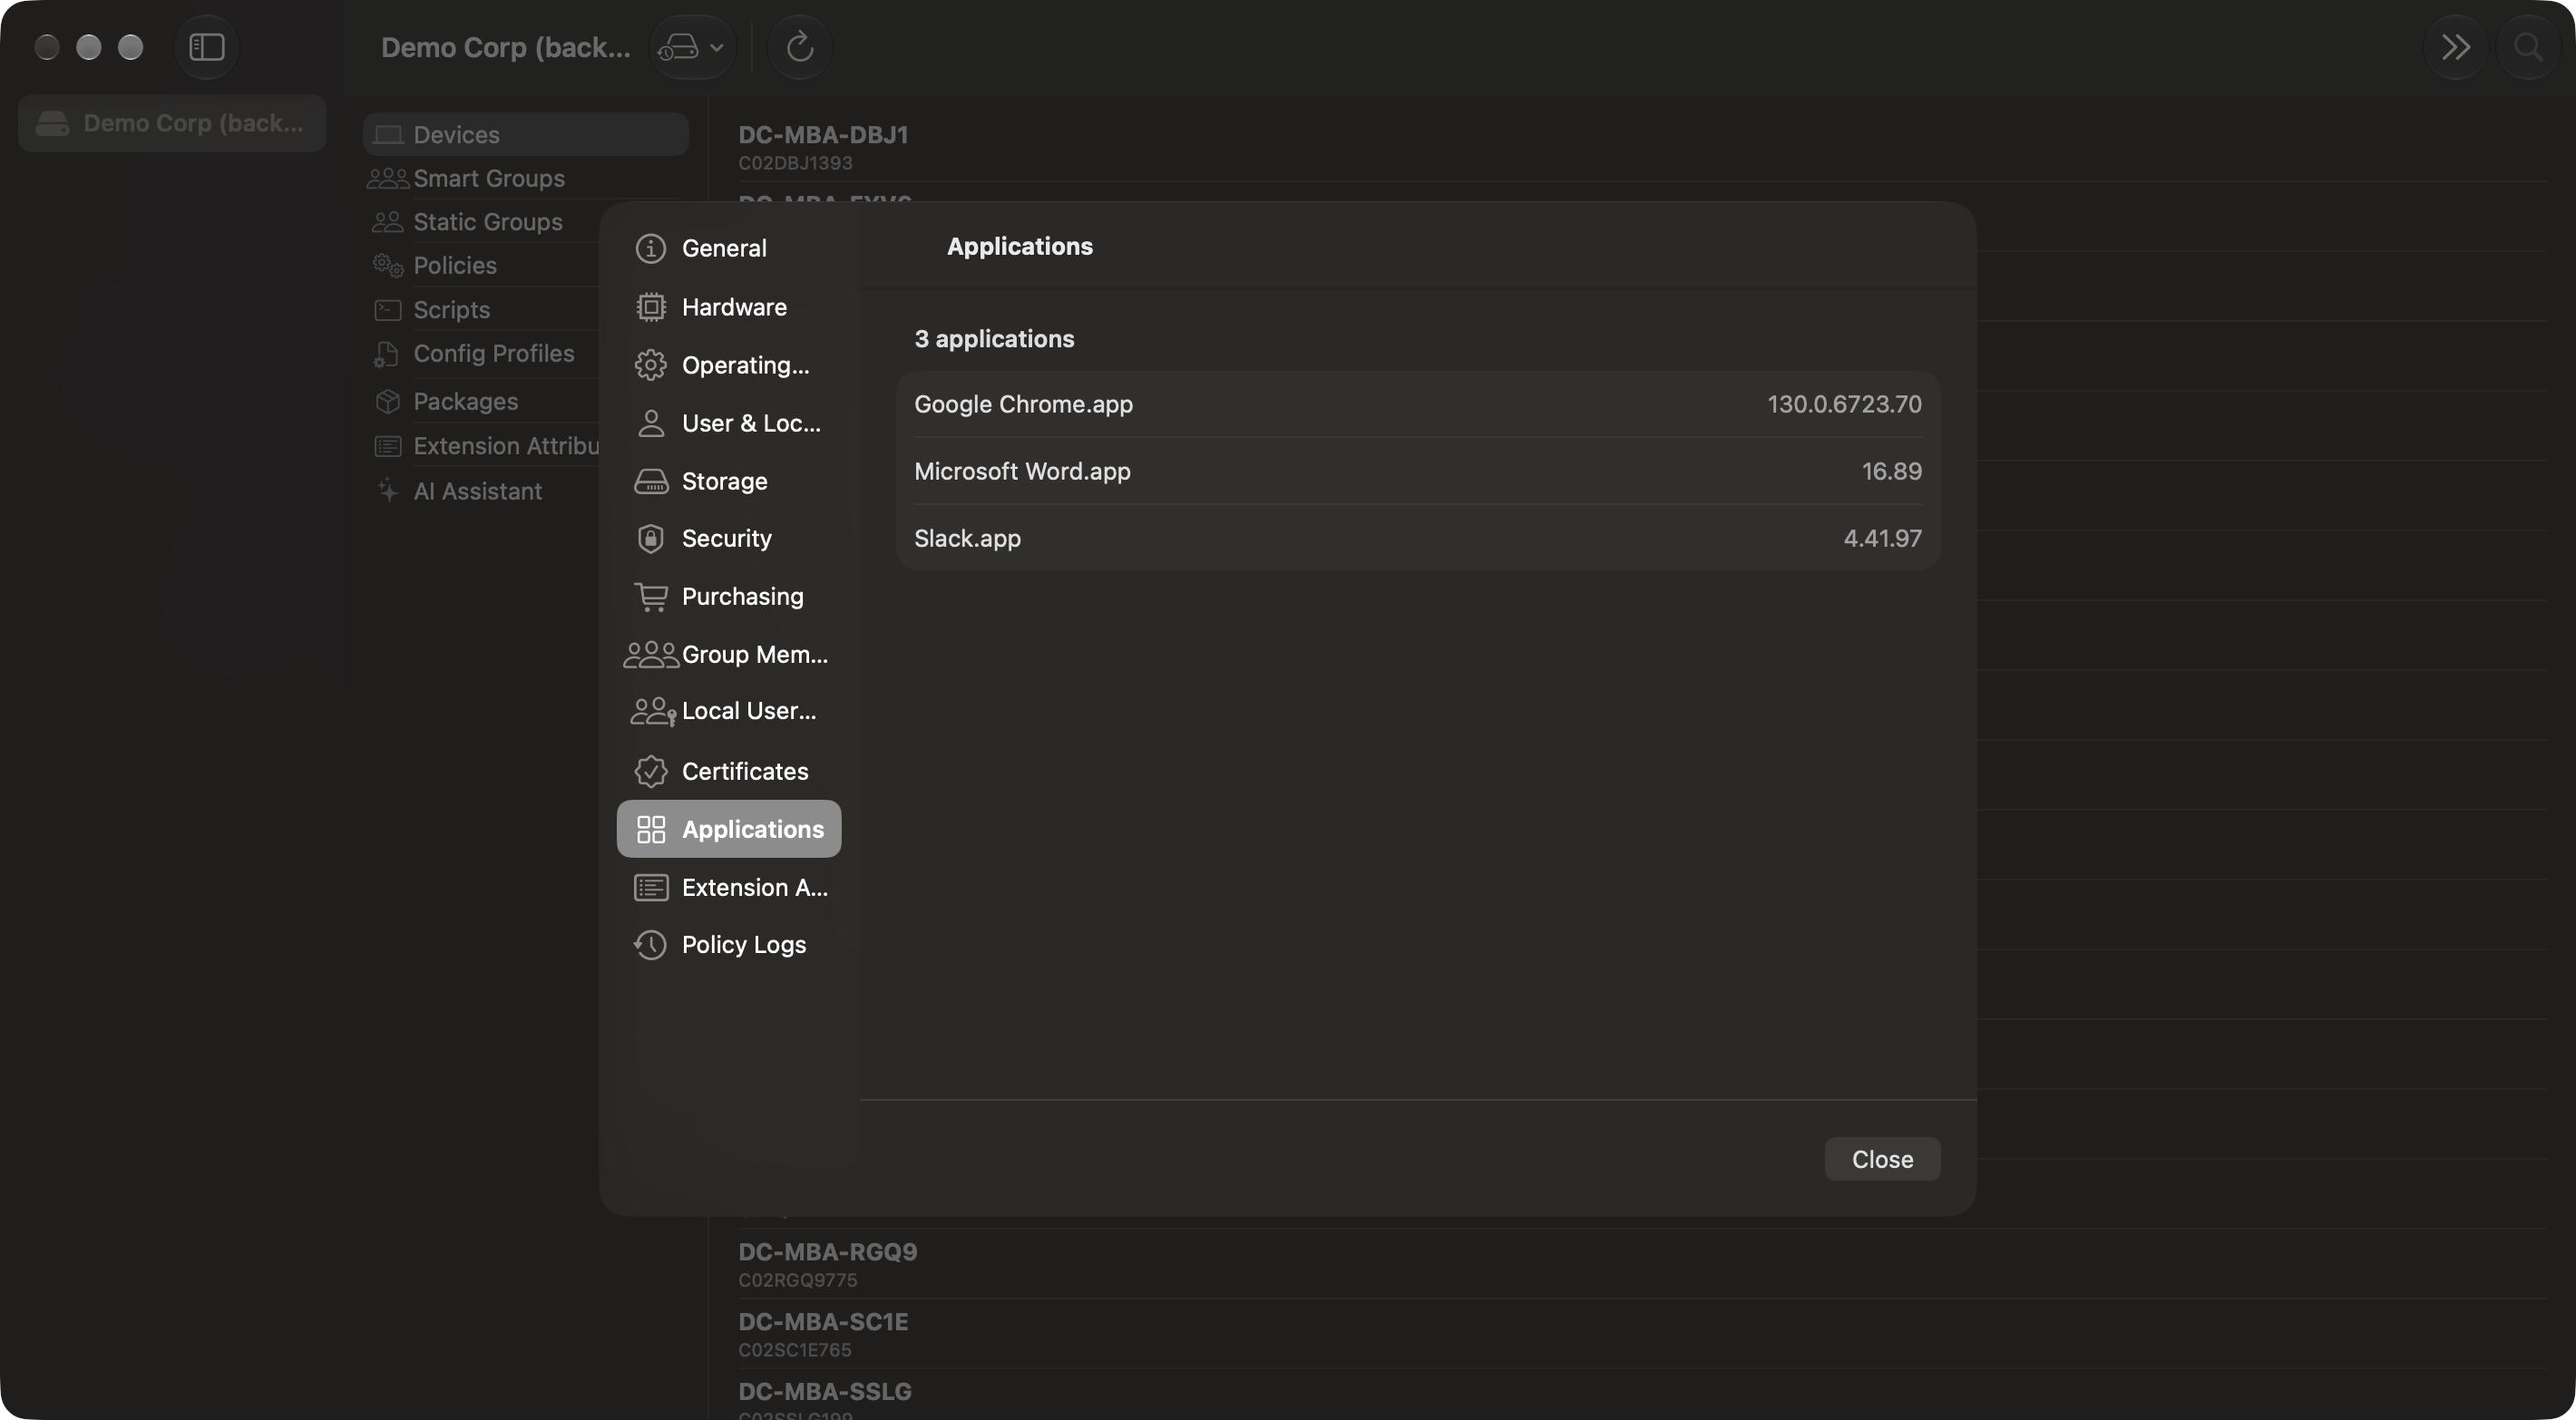This screenshot has width=2576, height=1420.
Task: Open the device type dropdown in toolbar
Action: click(691, 47)
